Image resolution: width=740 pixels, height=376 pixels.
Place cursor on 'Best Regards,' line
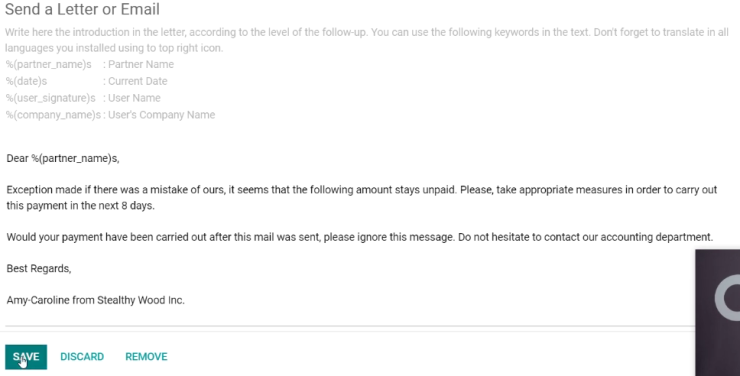pyautogui.click(x=39, y=268)
